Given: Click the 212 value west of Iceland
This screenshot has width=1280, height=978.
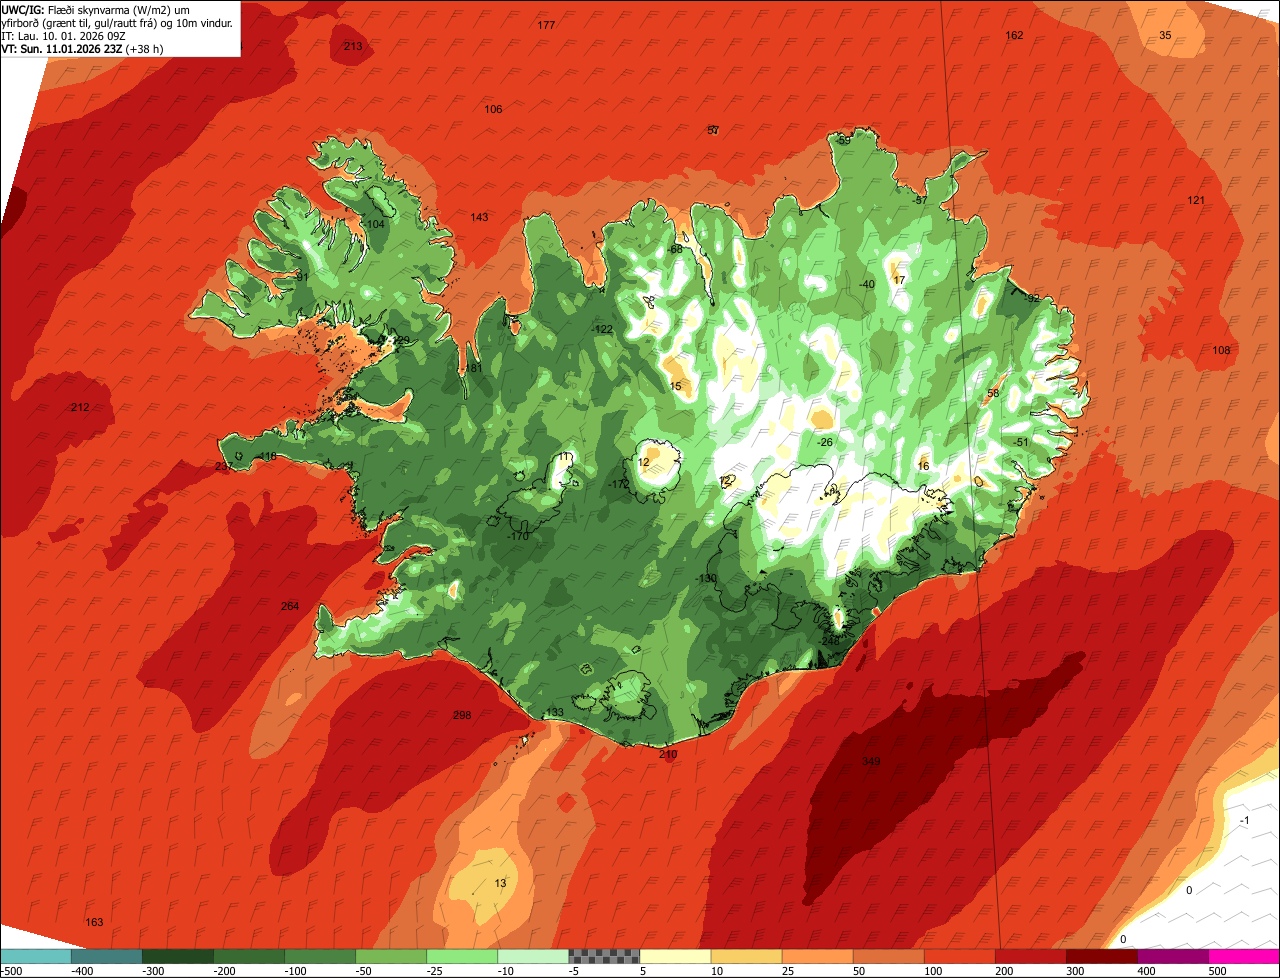Looking at the screenshot, I should [x=80, y=407].
